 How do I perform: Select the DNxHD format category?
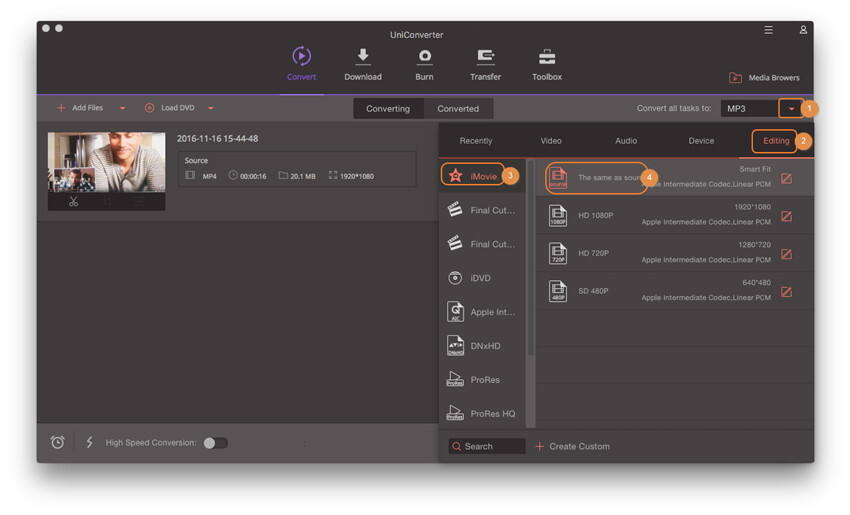coord(480,346)
